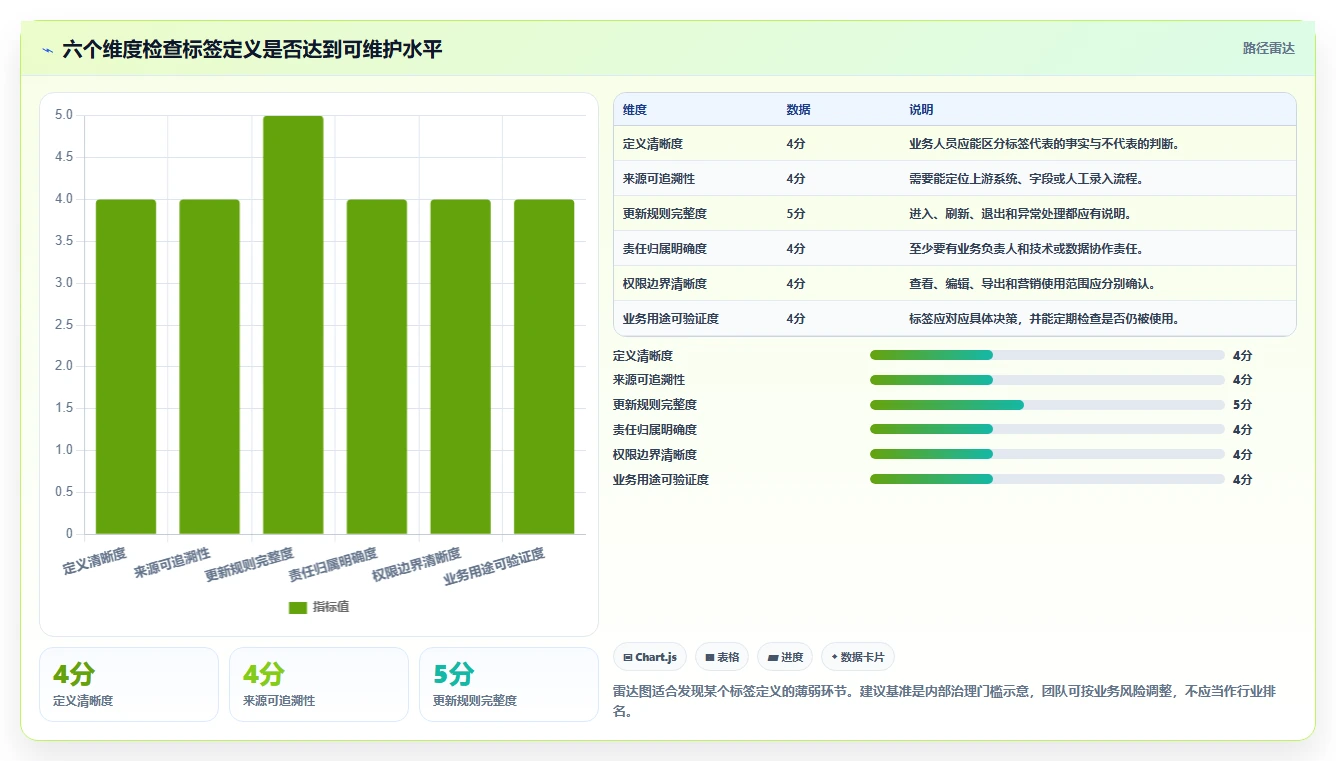The image size is (1336, 761).
Task: Click the 5分 value in the table
Action: coord(796,214)
